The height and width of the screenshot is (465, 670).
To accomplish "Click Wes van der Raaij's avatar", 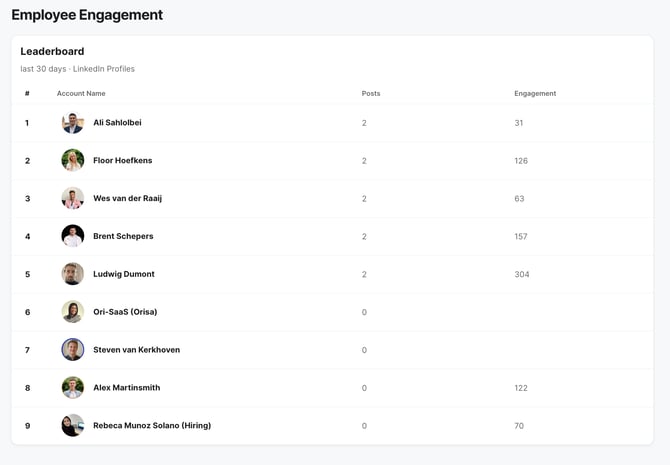I will tap(73, 198).
